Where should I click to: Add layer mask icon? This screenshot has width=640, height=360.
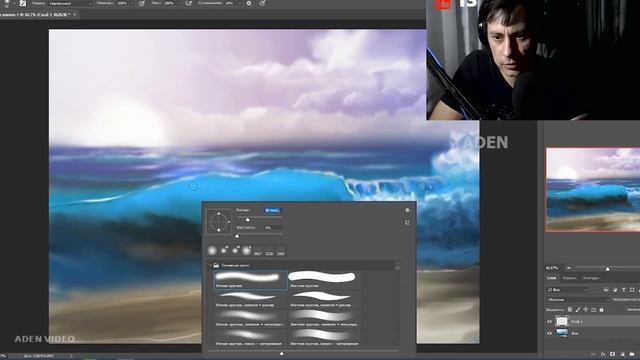point(613,354)
